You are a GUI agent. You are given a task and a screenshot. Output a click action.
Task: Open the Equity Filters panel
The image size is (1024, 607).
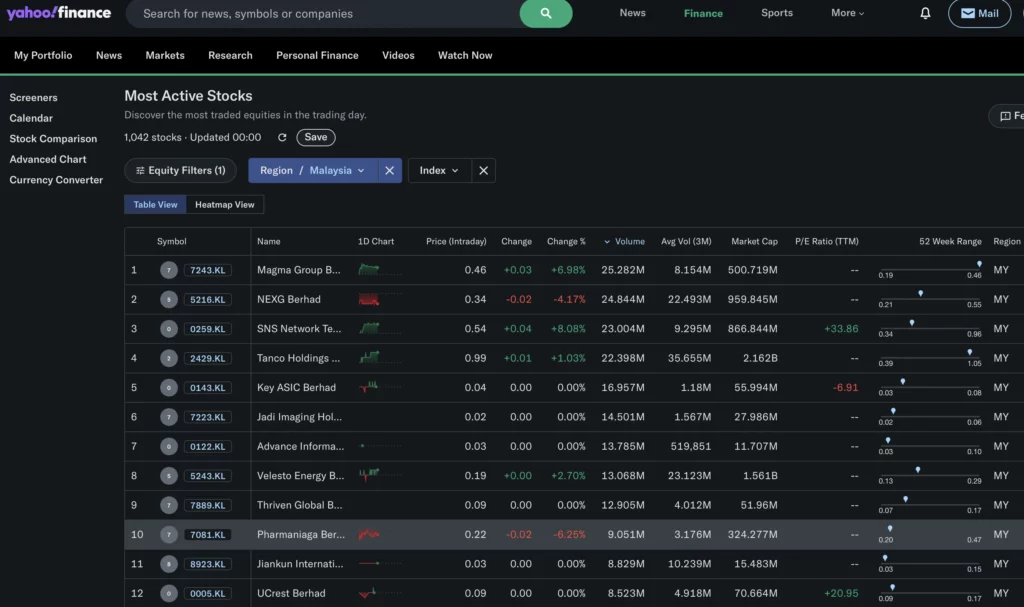click(180, 171)
